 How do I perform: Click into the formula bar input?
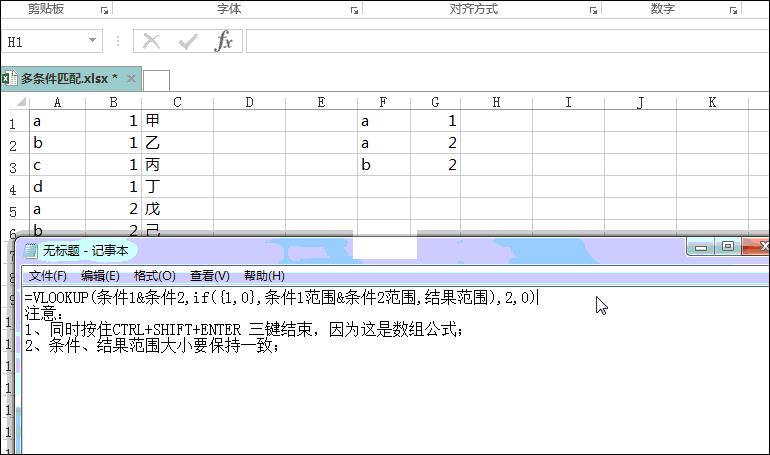(508, 41)
